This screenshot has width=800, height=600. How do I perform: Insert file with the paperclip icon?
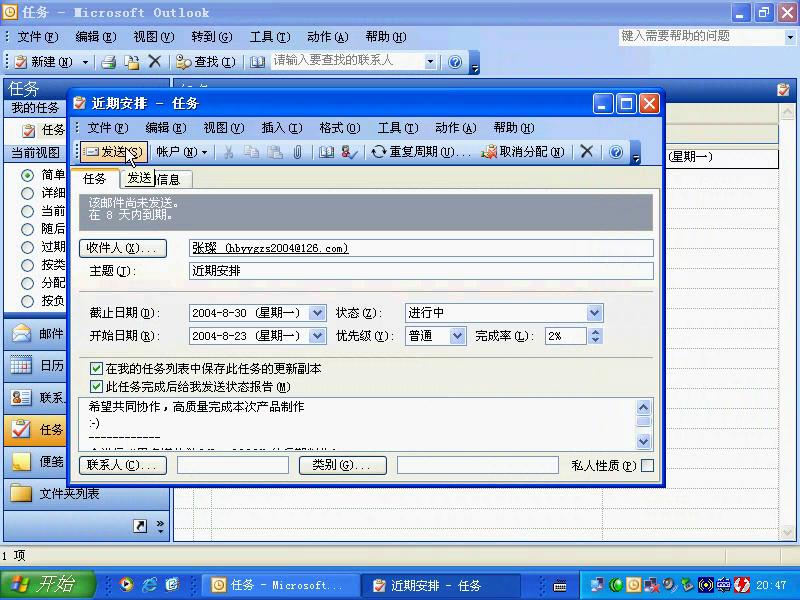297,152
